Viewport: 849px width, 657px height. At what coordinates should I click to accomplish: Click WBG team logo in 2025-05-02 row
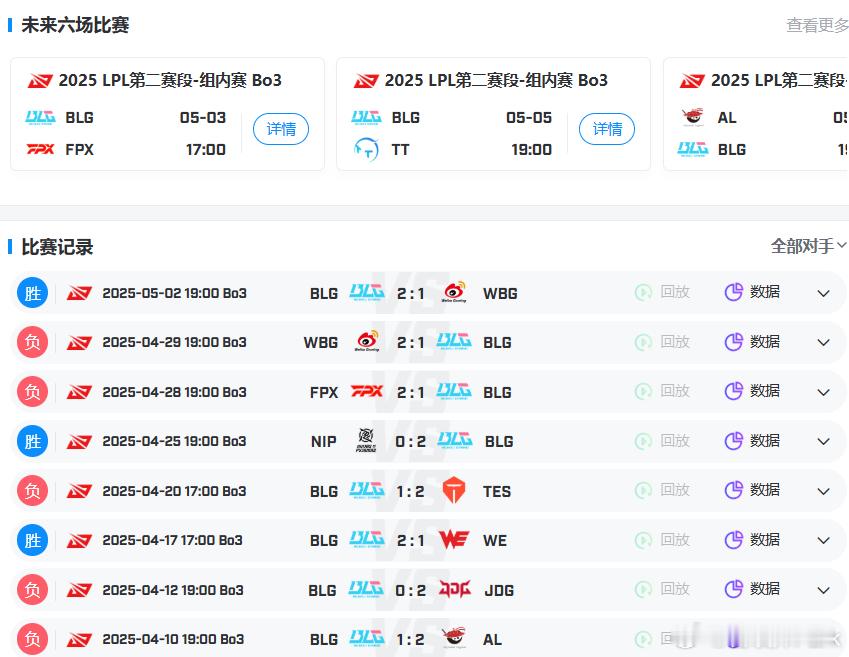coord(454,292)
